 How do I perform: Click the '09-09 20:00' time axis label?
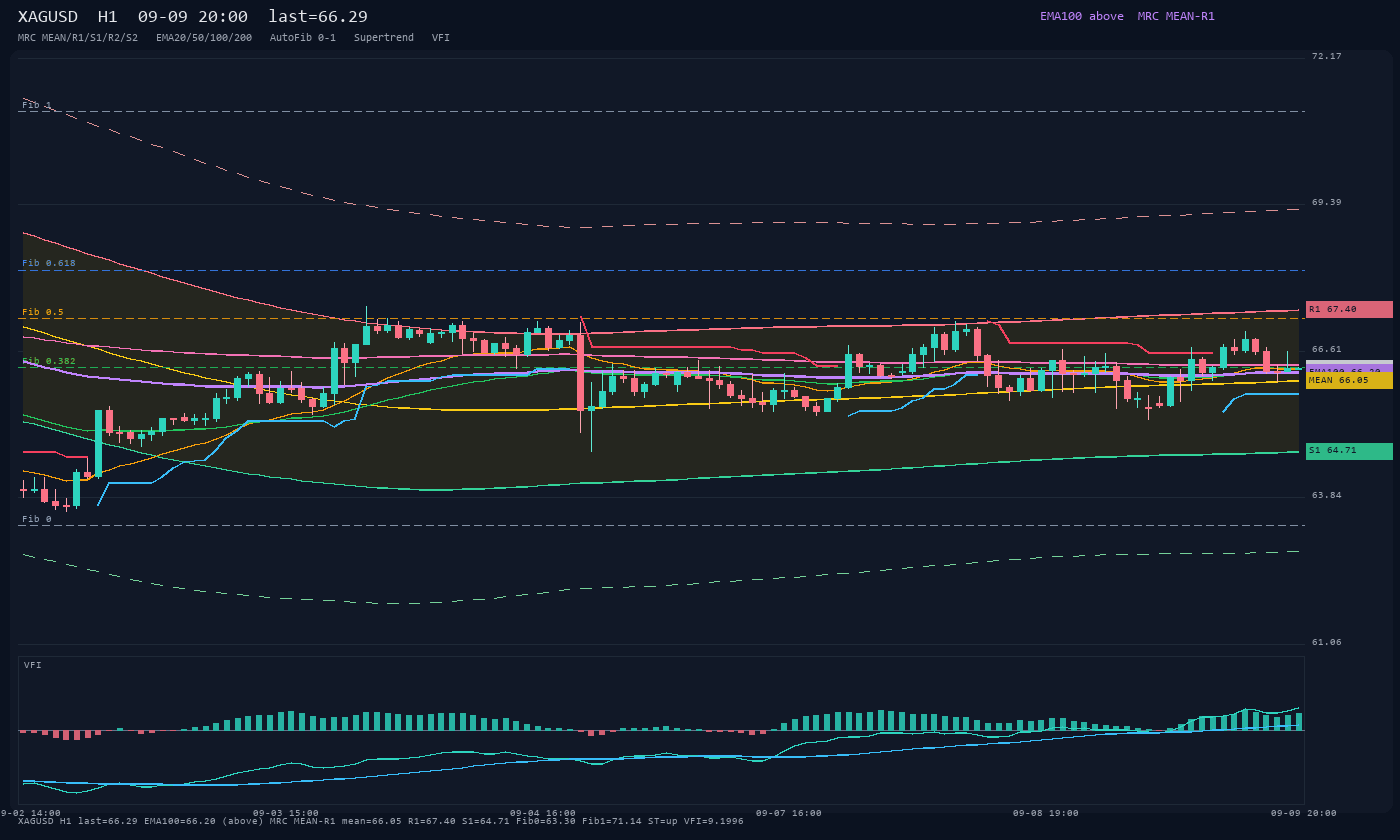coord(1304,813)
